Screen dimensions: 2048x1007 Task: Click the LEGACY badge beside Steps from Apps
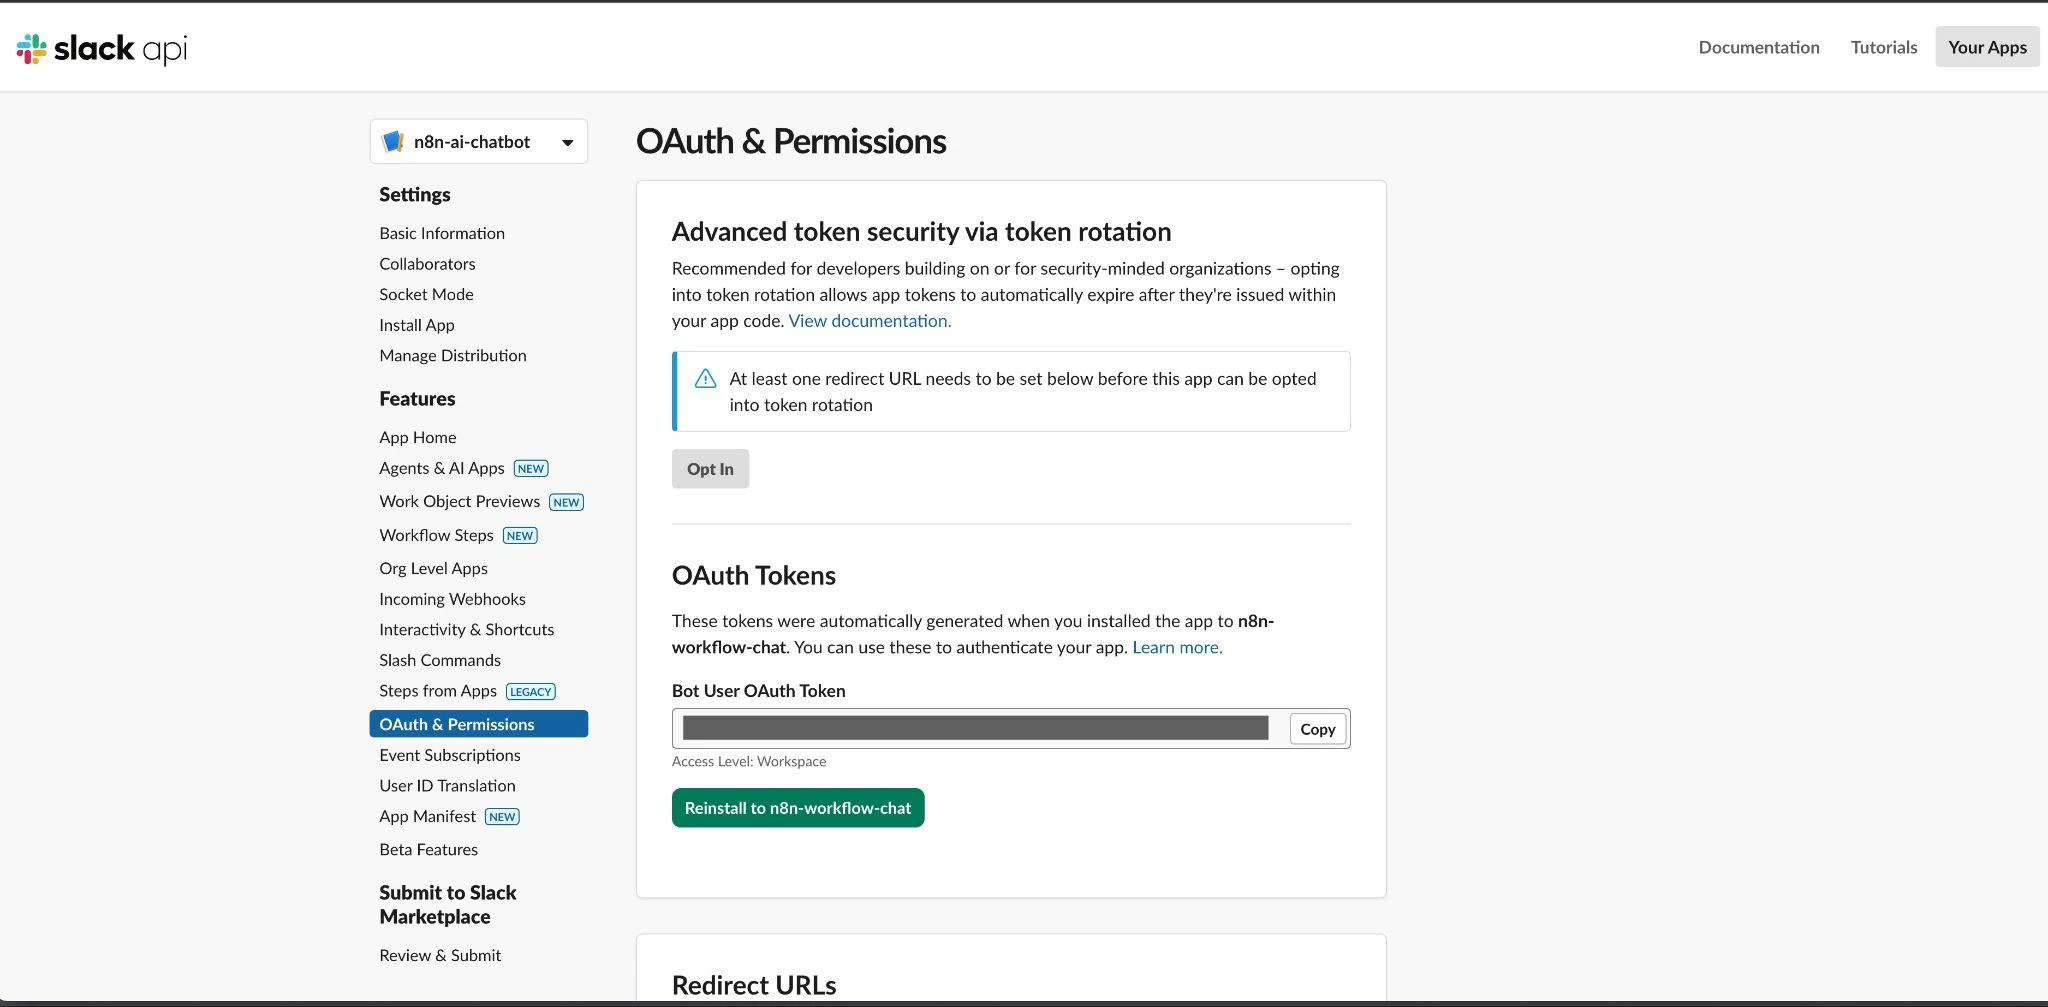[530, 692]
